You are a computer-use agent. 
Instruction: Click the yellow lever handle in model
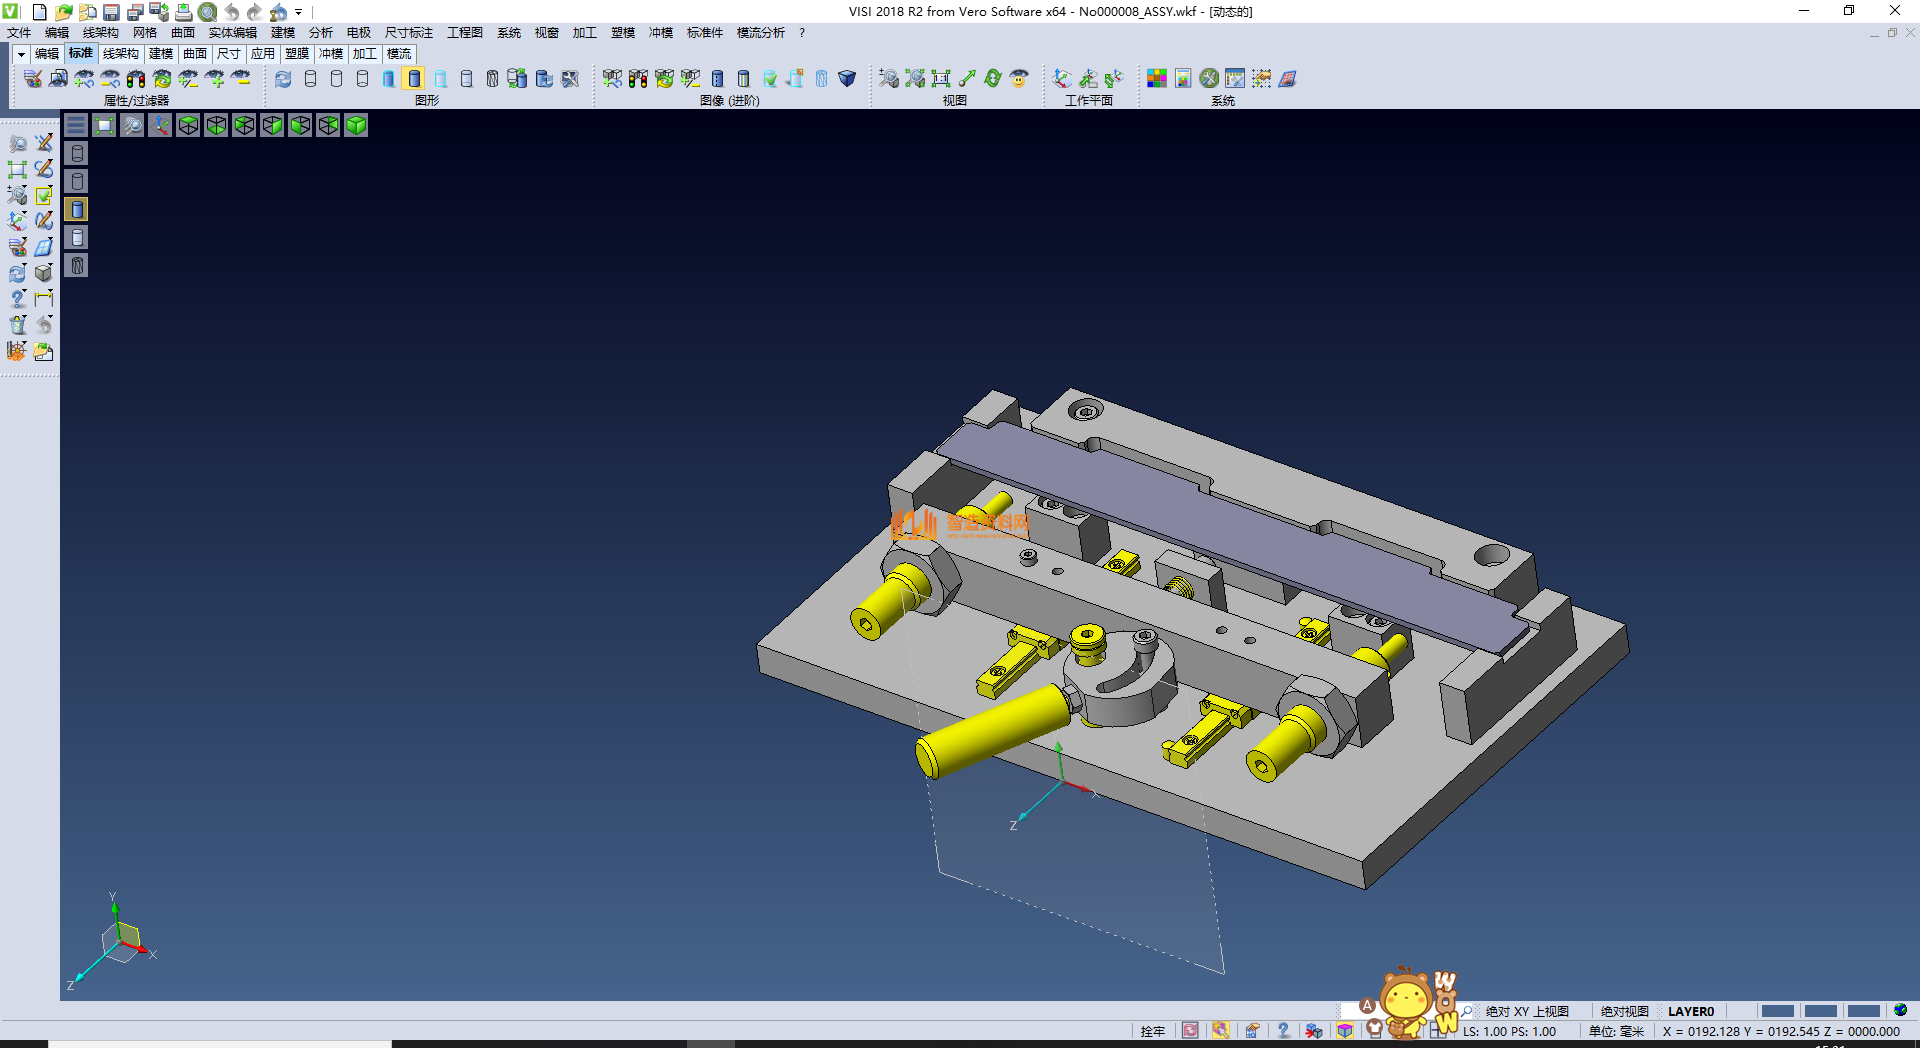click(990, 728)
